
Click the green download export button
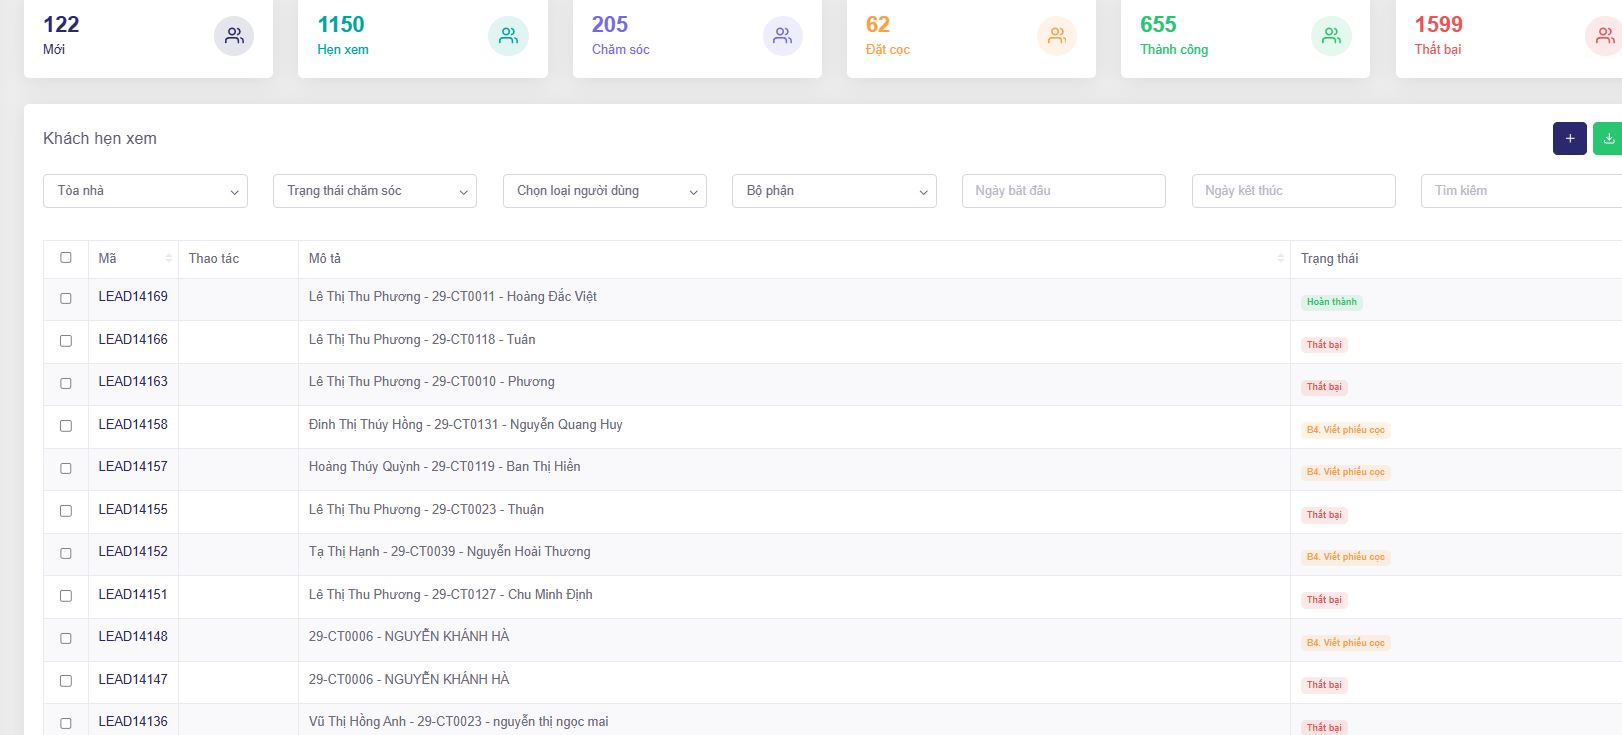[1607, 139]
